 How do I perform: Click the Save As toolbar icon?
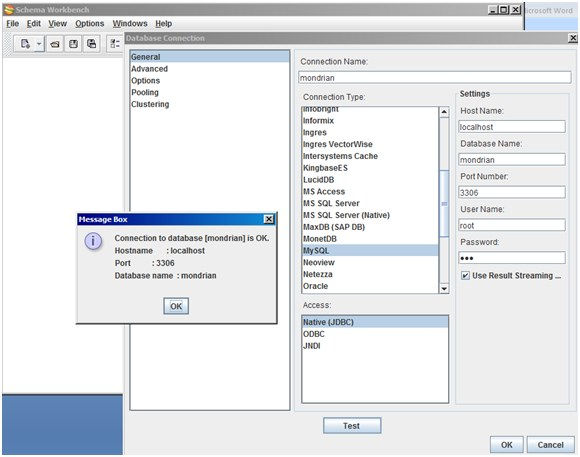(x=91, y=44)
